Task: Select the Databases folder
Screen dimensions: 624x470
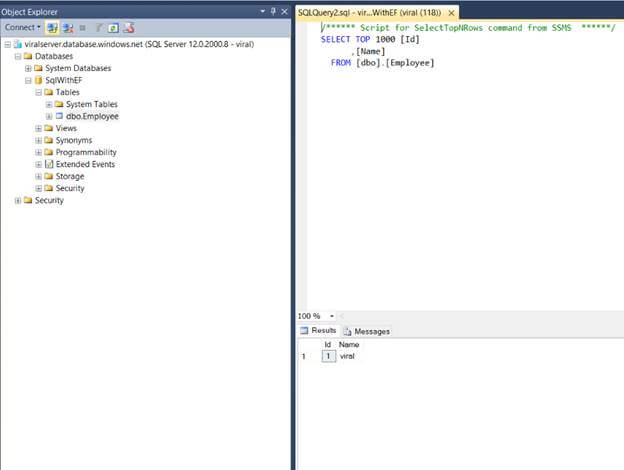Action: click(x=54, y=56)
